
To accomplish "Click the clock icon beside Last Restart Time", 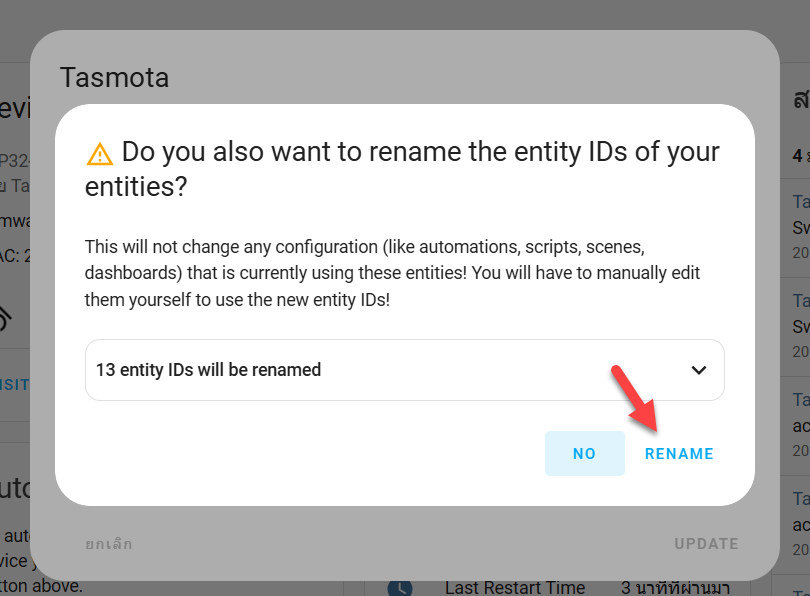I will 400,588.
